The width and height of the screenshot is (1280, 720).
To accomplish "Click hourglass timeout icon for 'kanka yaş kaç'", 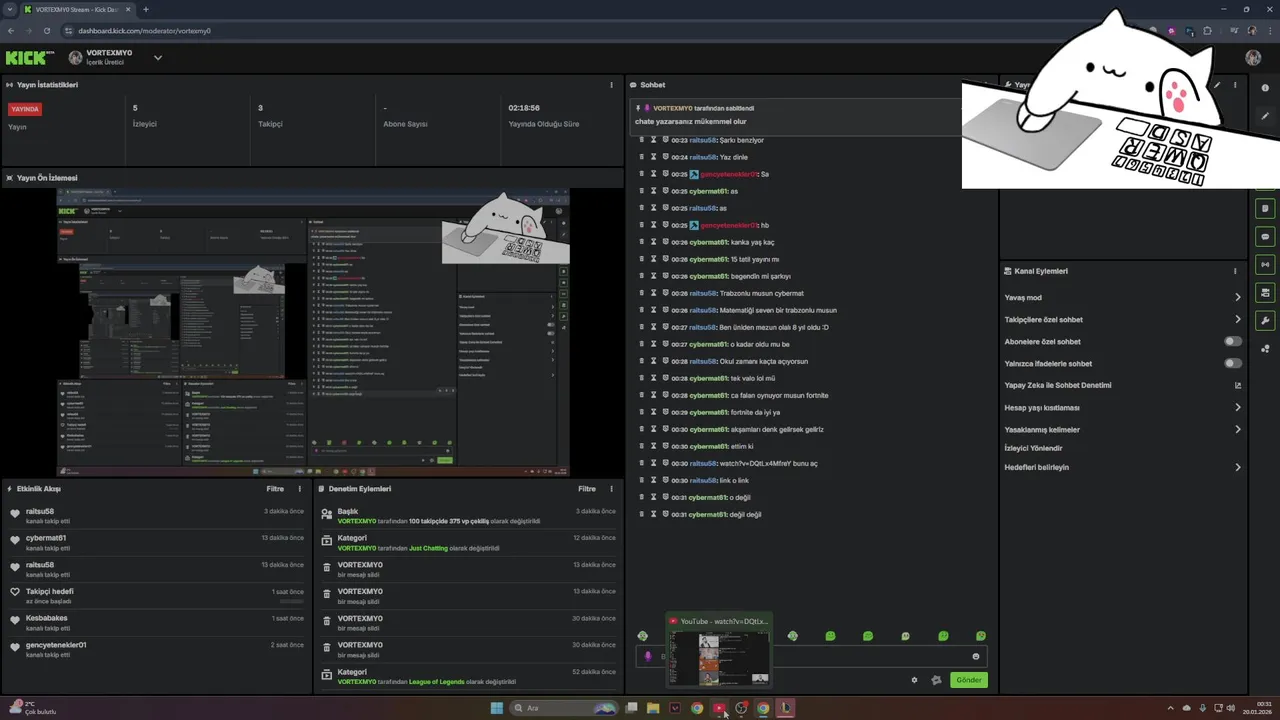I will click(x=653, y=242).
